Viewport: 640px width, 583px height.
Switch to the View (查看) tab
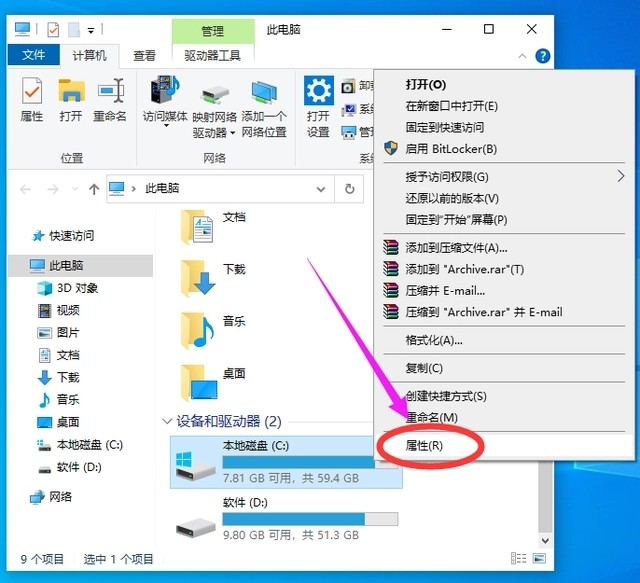click(x=144, y=56)
